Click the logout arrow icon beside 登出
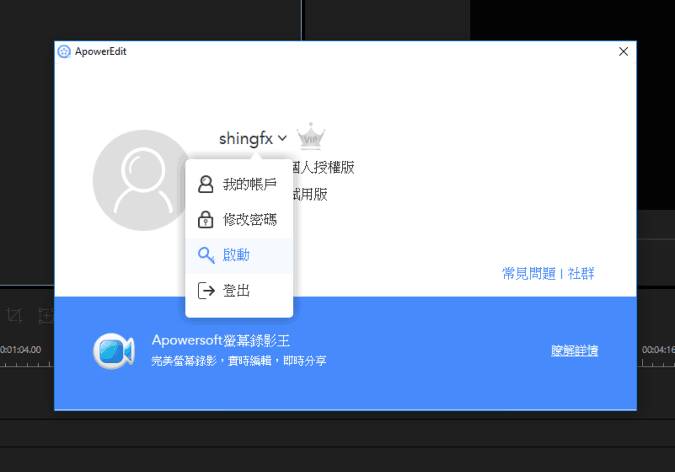This screenshot has height=472, width=675. 206,290
